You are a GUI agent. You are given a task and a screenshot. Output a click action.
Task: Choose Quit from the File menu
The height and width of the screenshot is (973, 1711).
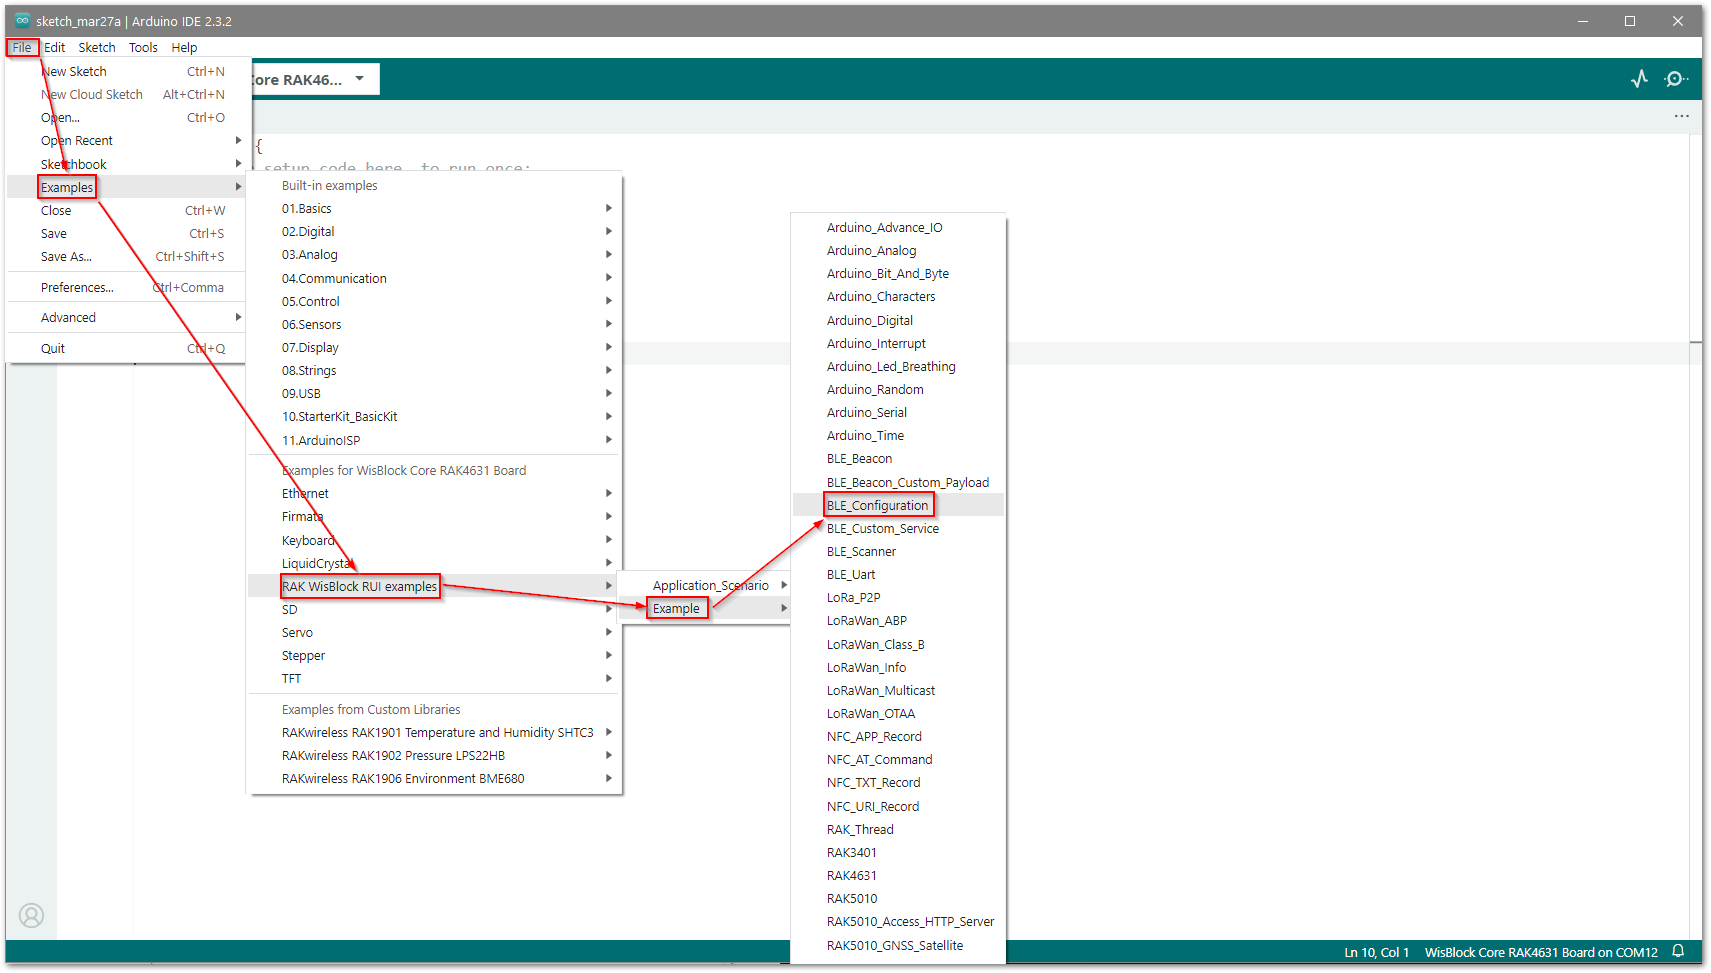pos(125,348)
